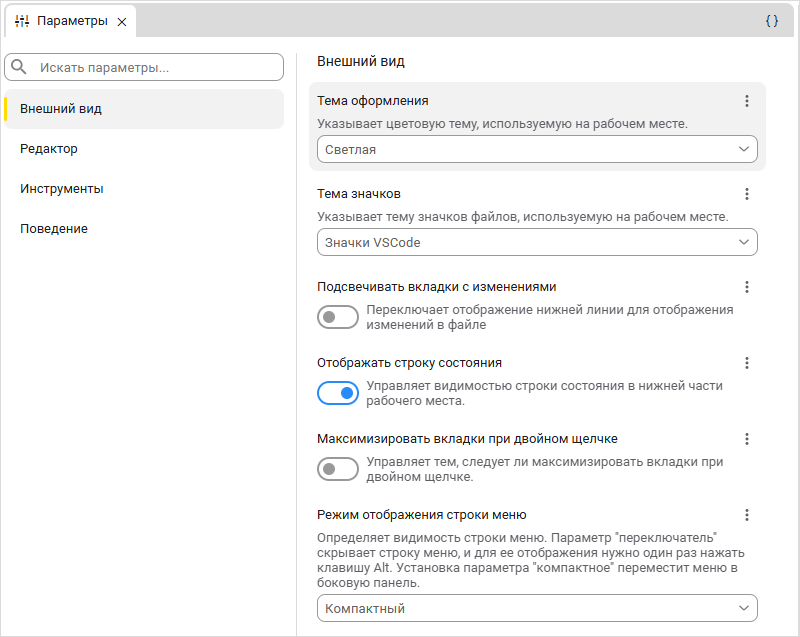Disable Отображать строку состояния switch
This screenshot has height=637, width=800.
tap(337, 393)
